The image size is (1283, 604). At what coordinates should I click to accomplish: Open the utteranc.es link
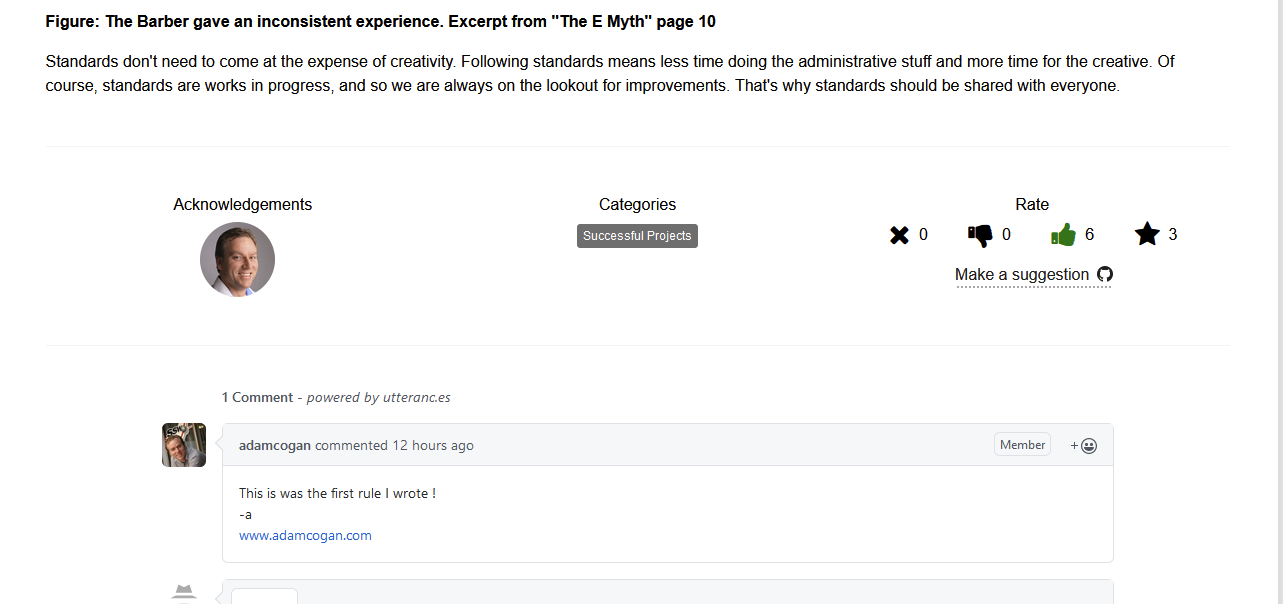tap(417, 397)
